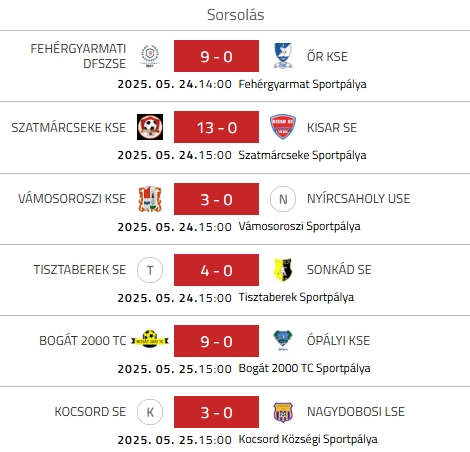Open the Bogát 2000 TC team page

click(x=83, y=341)
